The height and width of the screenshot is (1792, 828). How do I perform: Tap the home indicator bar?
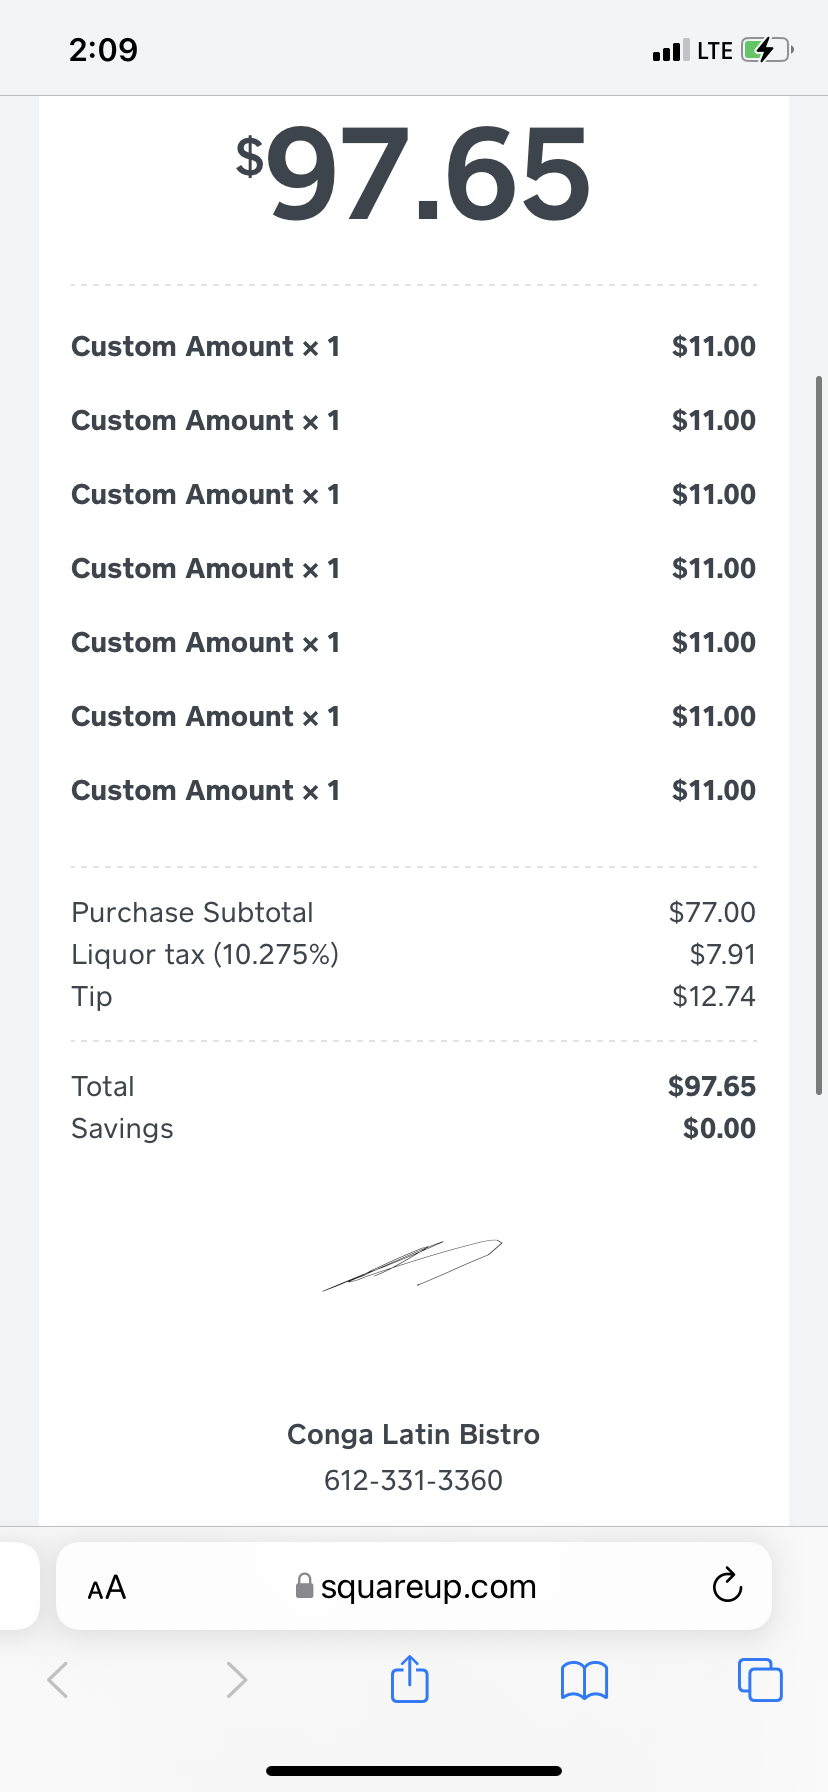(414, 1771)
